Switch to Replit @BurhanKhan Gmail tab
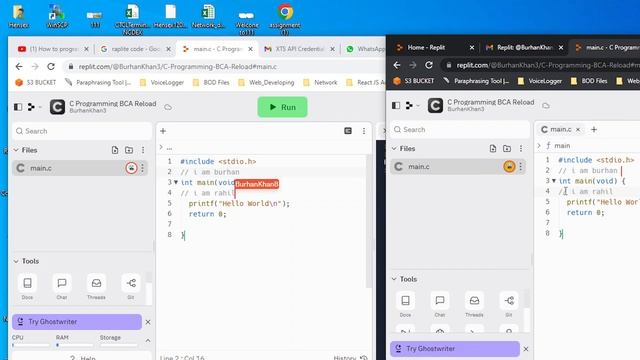Image resolution: width=640 pixels, height=360 pixels. point(524,47)
